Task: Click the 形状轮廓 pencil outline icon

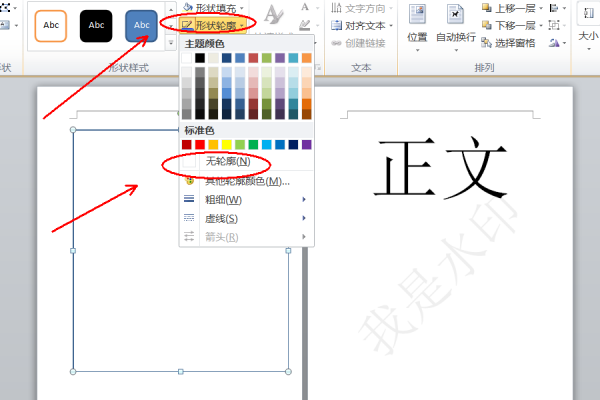Action: click(187, 26)
